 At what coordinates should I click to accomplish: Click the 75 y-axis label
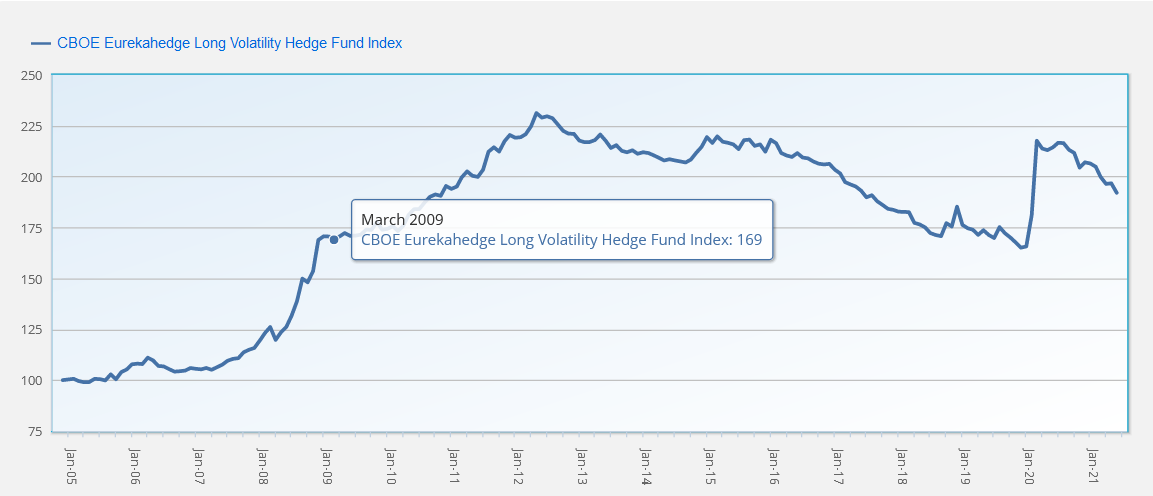pyautogui.click(x=34, y=432)
